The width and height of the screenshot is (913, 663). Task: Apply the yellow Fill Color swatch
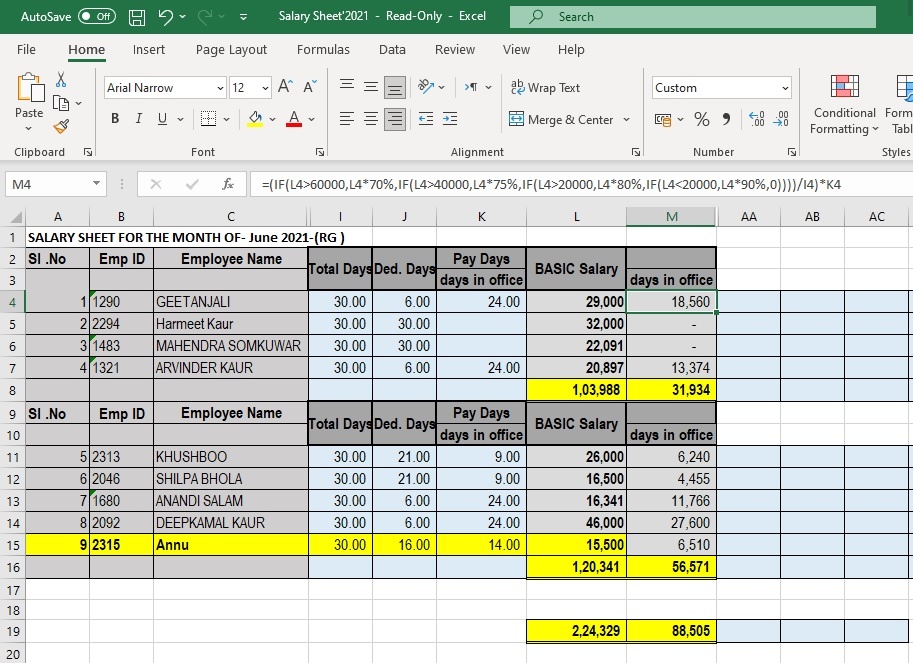tap(255, 119)
